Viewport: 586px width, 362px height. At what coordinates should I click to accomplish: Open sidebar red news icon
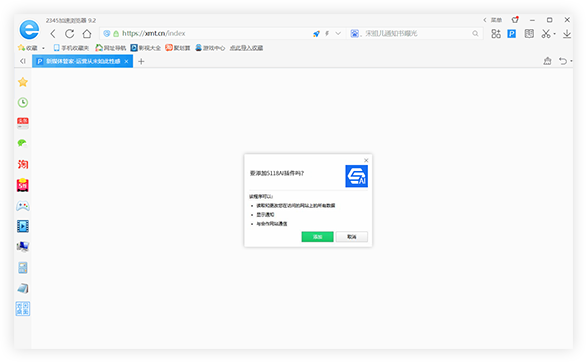coord(23,123)
